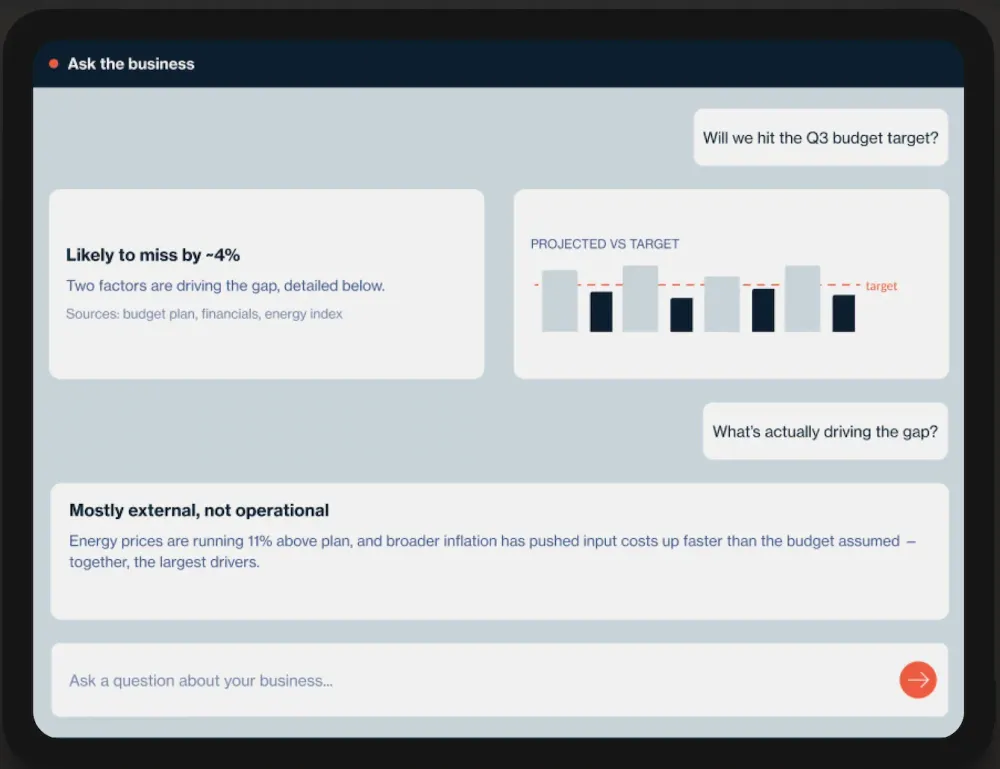Click the 'Energy prices are running 11% above plan' paragraph
Image resolution: width=1000 pixels, height=769 pixels.
492,552
